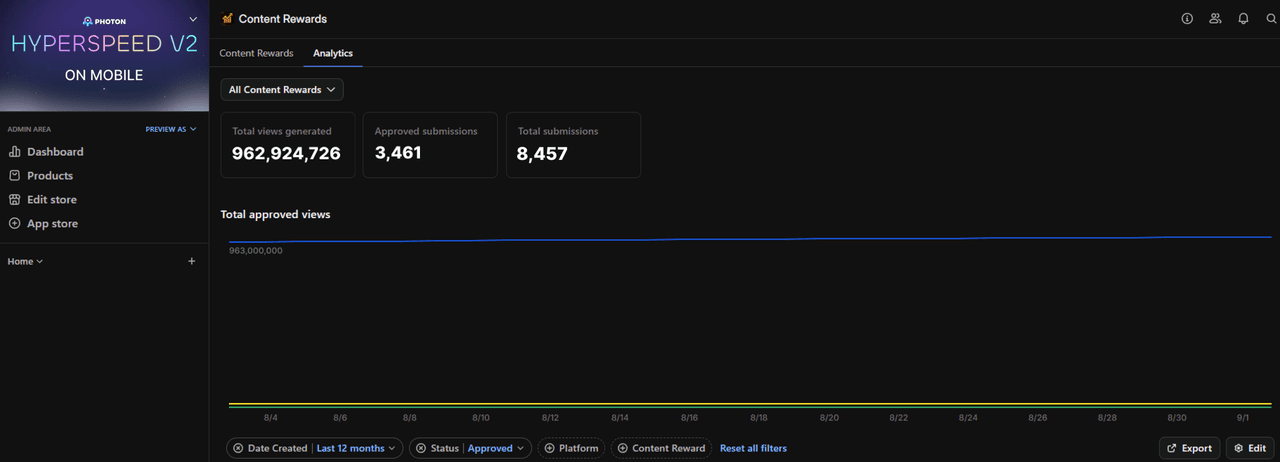Click the 8/8 date on chart axis
1280x462 pixels.
coord(410,418)
